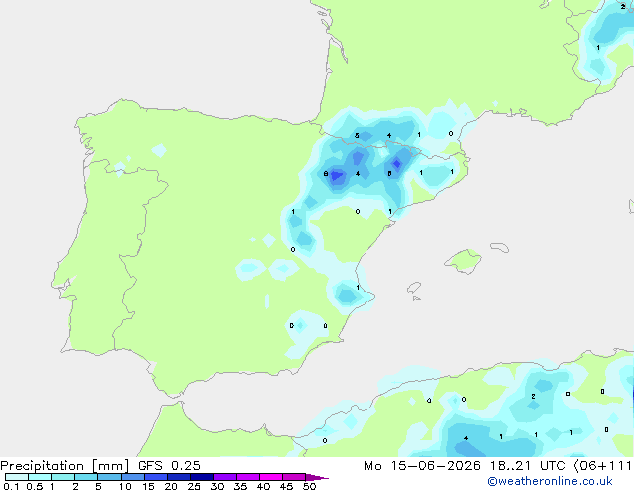Click the '18..21 UTC' time text

[528, 466]
